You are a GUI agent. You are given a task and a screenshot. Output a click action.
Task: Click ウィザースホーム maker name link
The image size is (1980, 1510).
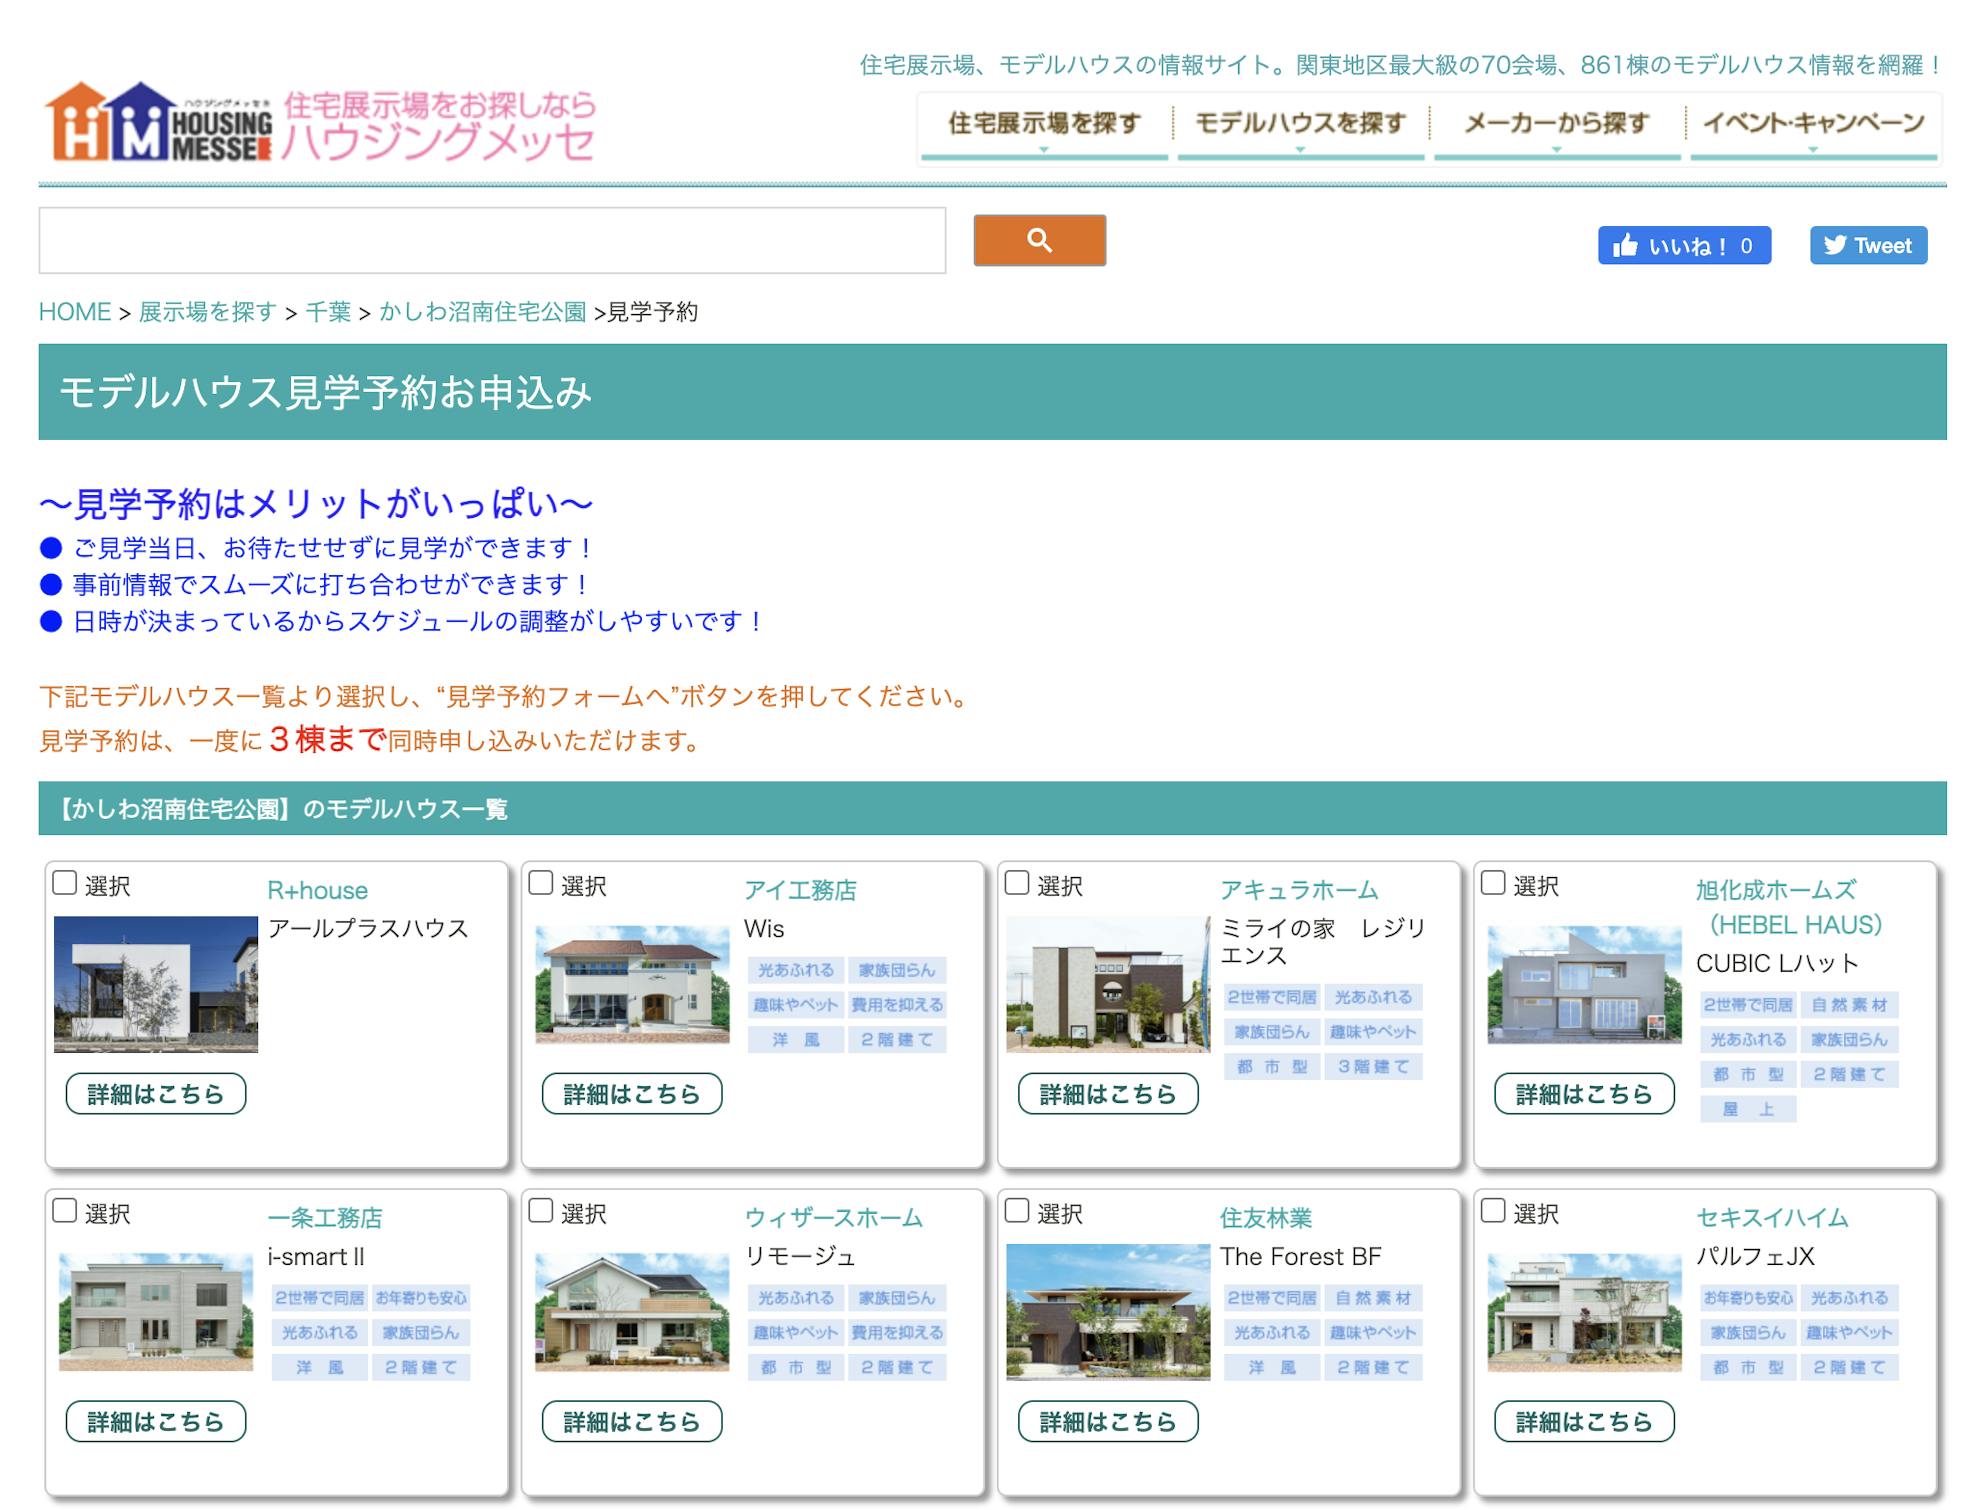pyautogui.click(x=833, y=1218)
